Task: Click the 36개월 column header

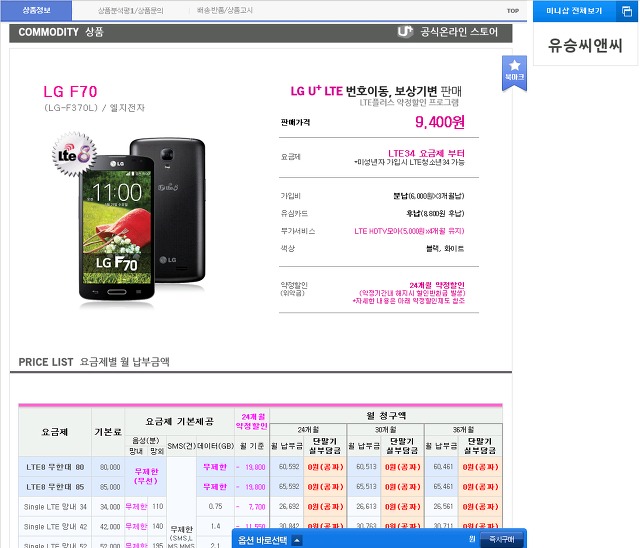Action: [x=463, y=429]
